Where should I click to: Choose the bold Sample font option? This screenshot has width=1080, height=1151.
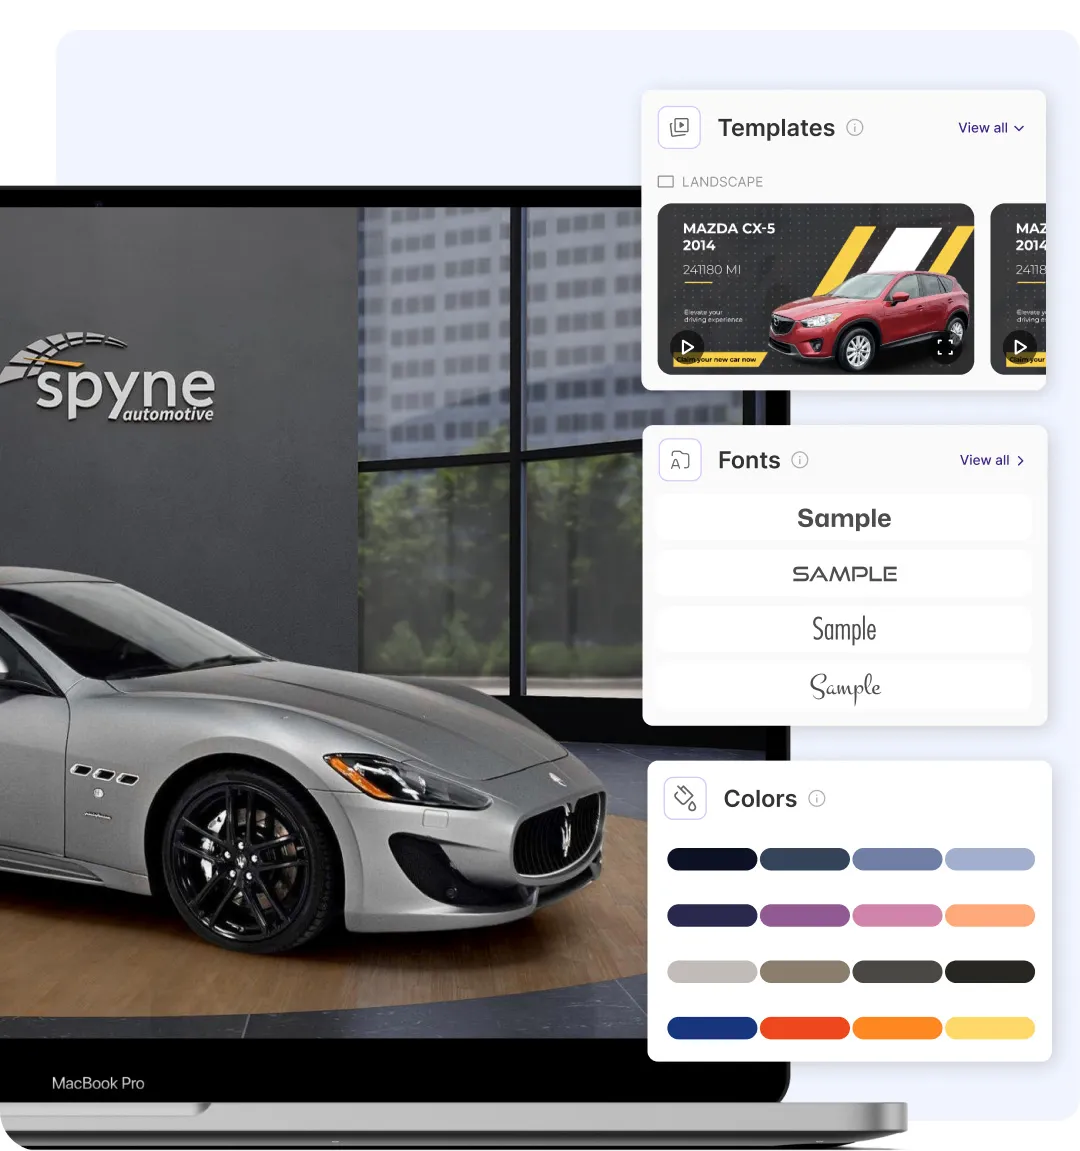(x=843, y=518)
